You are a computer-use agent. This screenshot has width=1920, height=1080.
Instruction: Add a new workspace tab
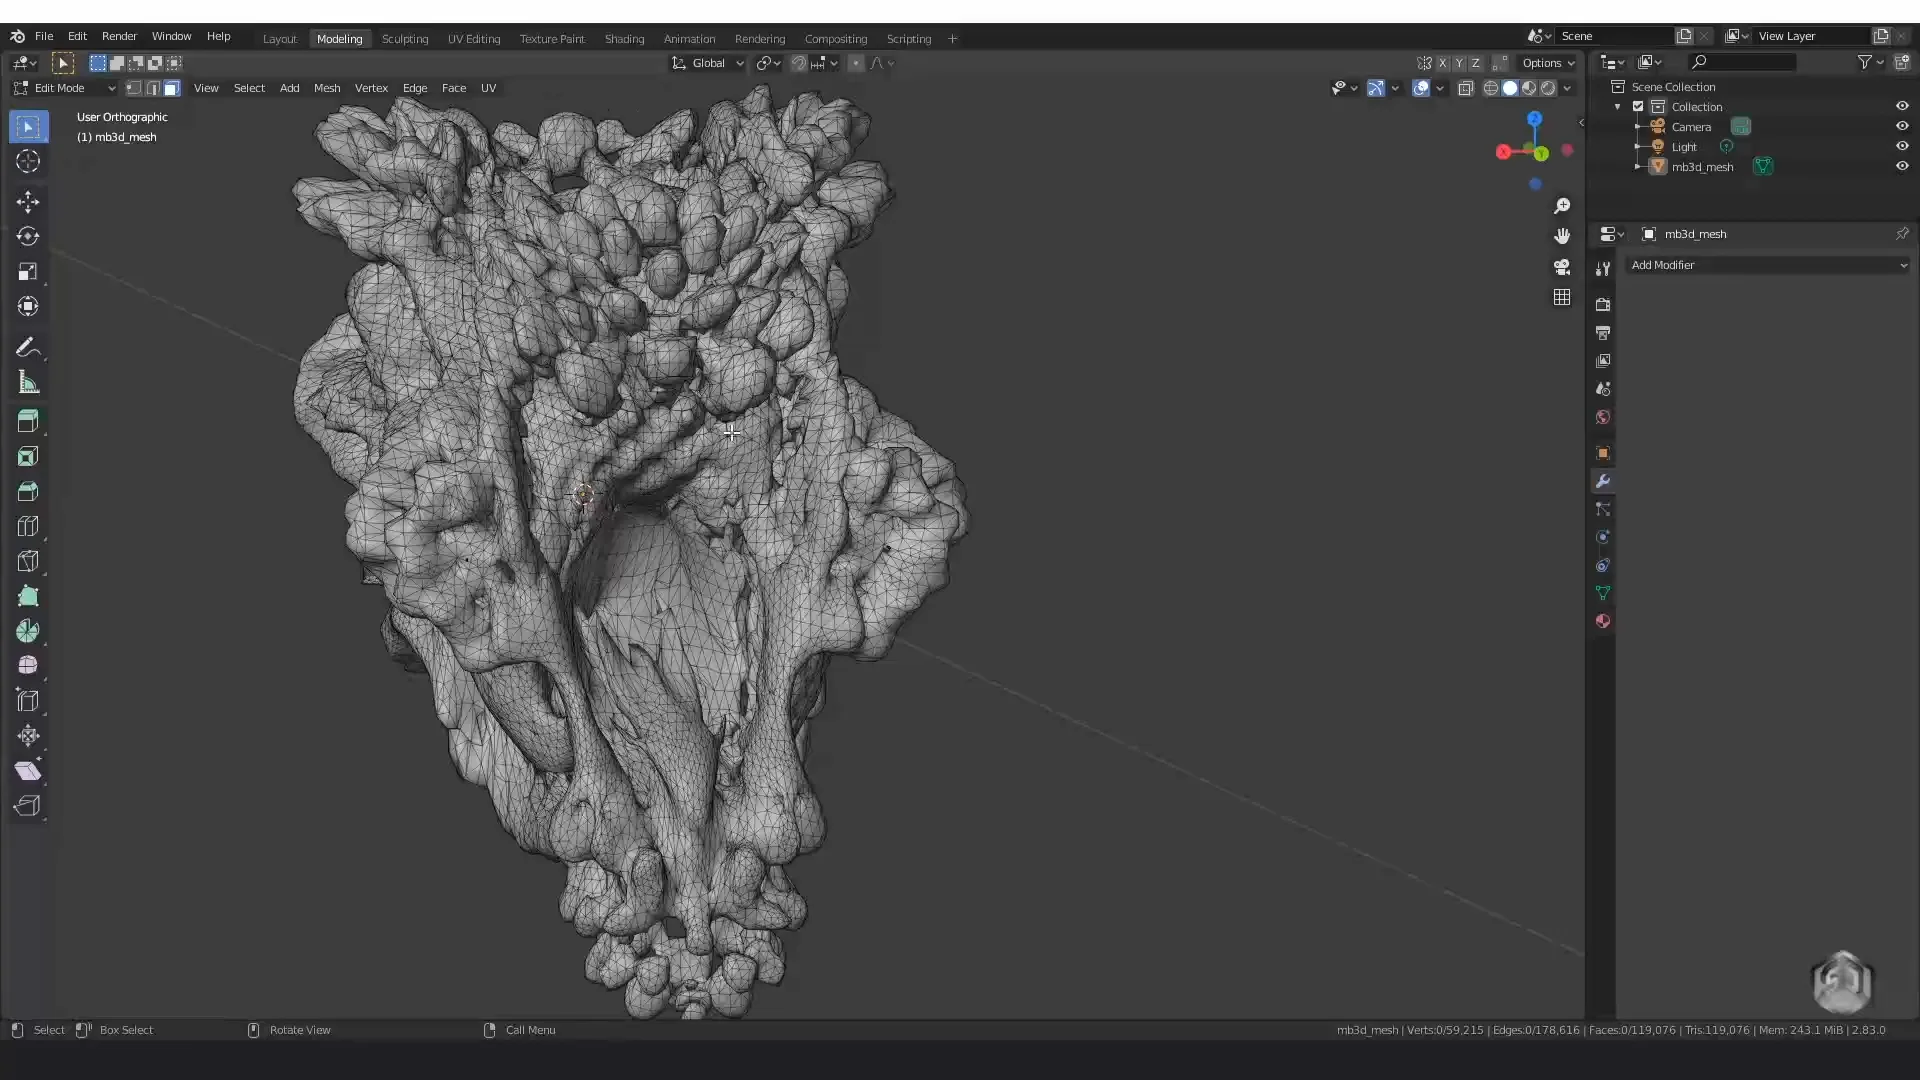click(953, 39)
